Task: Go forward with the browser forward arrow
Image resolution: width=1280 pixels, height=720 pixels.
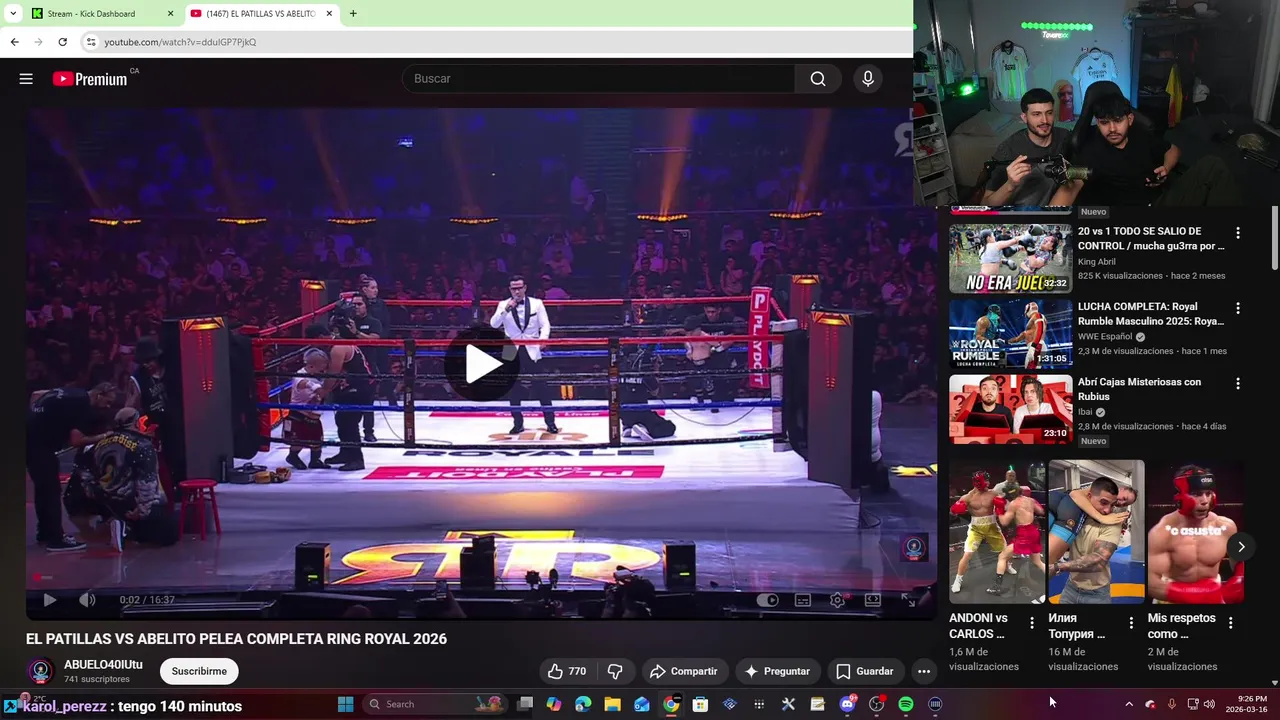Action: click(38, 42)
